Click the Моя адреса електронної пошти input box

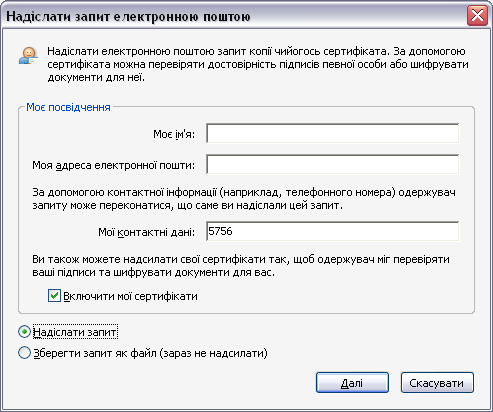(x=332, y=164)
